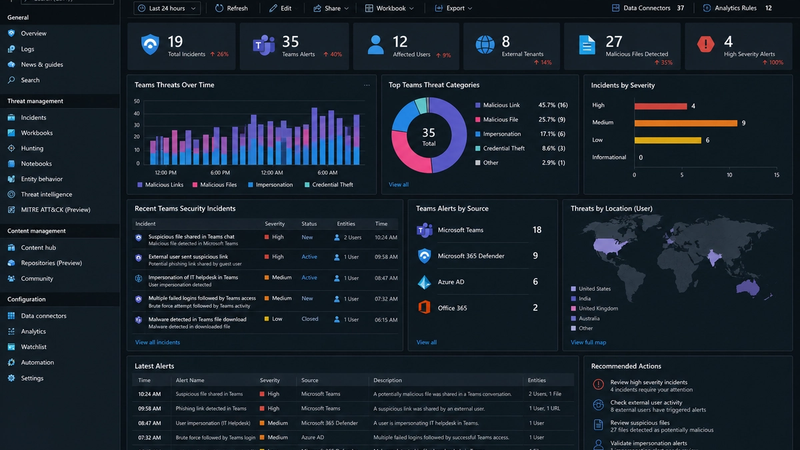Click the Data connectors grid icon in the sidebar

tap(11, 316)
